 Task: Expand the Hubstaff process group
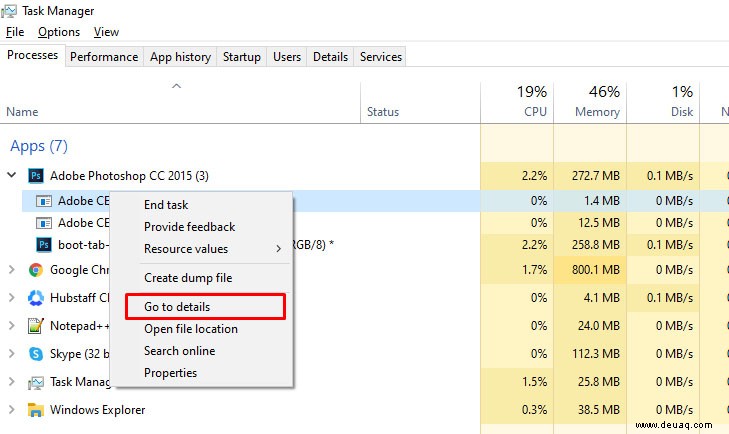[x=12, y=298]
